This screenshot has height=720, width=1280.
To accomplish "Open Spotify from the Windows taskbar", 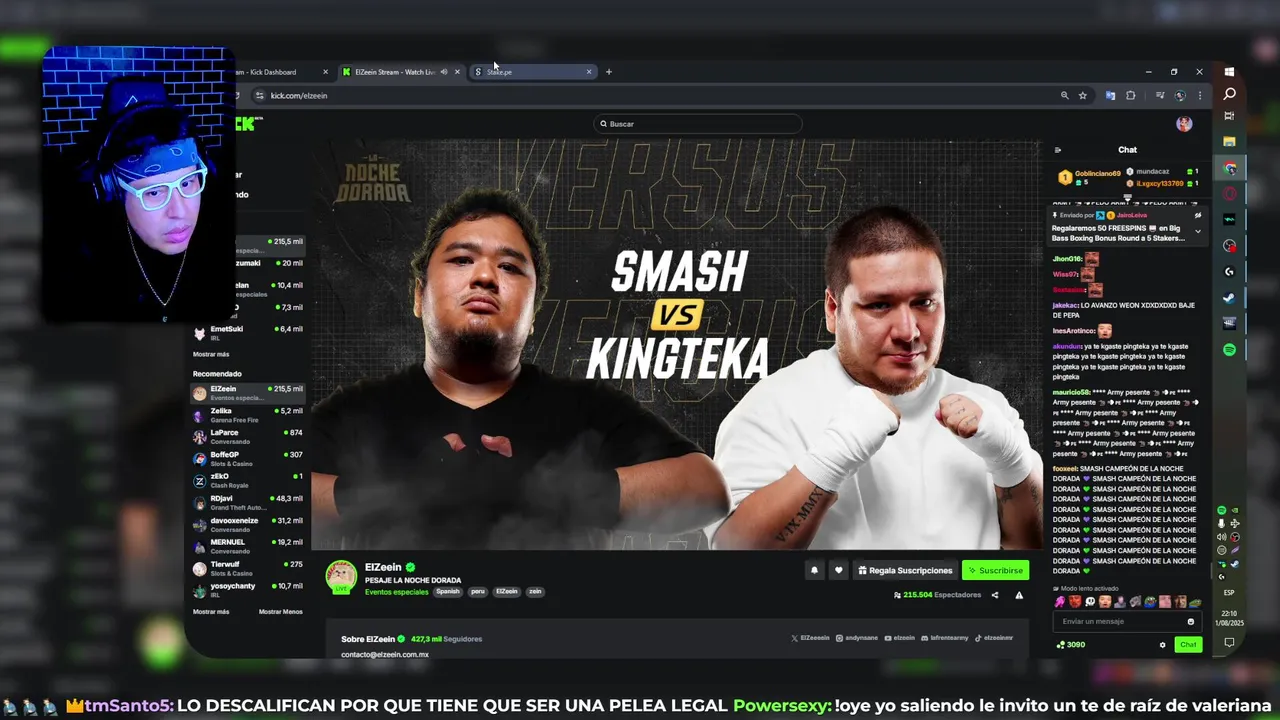I will pos(1229,349).
